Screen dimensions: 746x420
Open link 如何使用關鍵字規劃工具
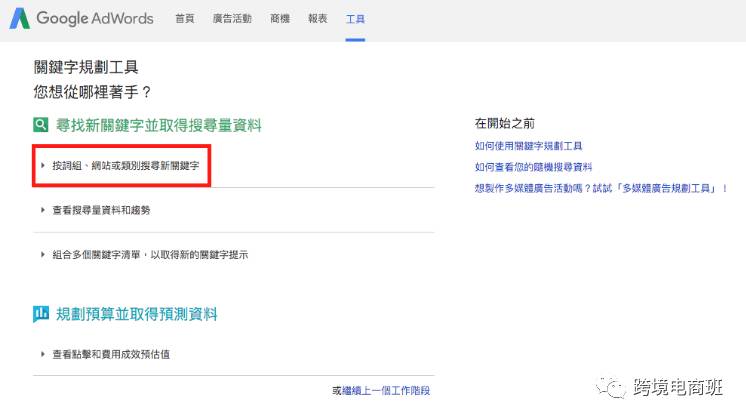[x=529, y=146]
